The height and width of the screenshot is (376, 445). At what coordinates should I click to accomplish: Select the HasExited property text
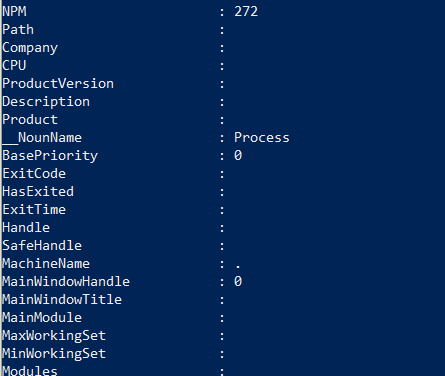click(38, 192)
